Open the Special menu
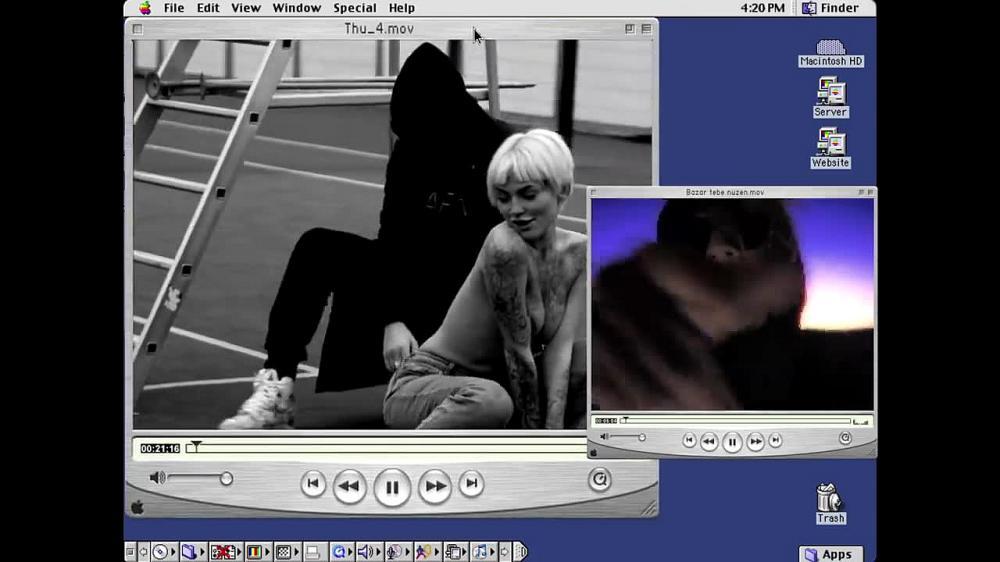The width and height of the screenshot is (1000, 562). (355, 8)
